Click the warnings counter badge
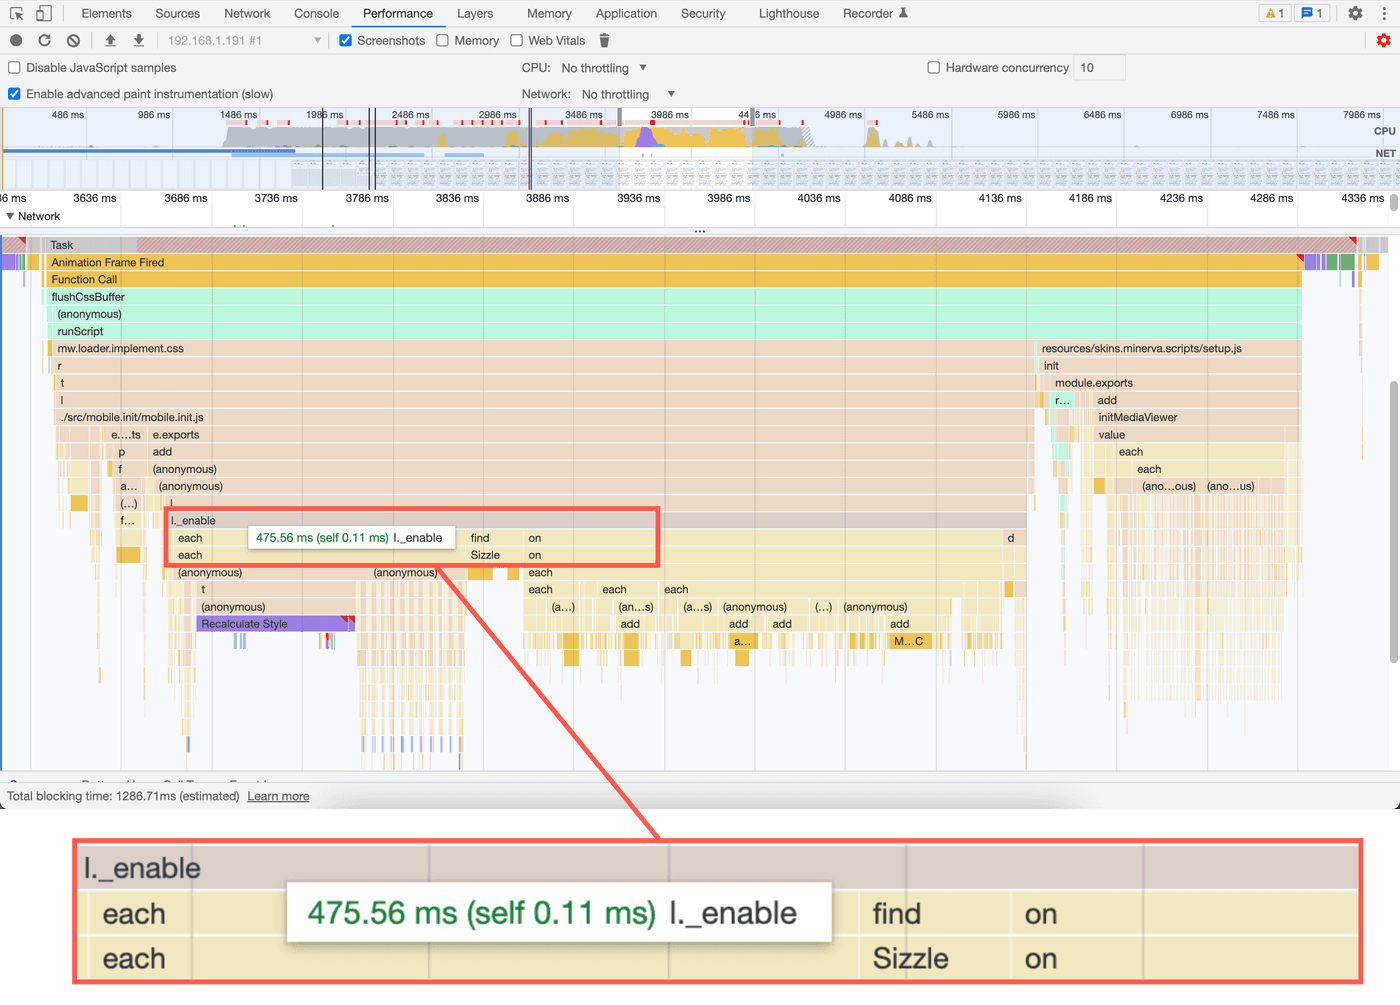Viewport: 1400px width, 1005px height. point(1275,13)
